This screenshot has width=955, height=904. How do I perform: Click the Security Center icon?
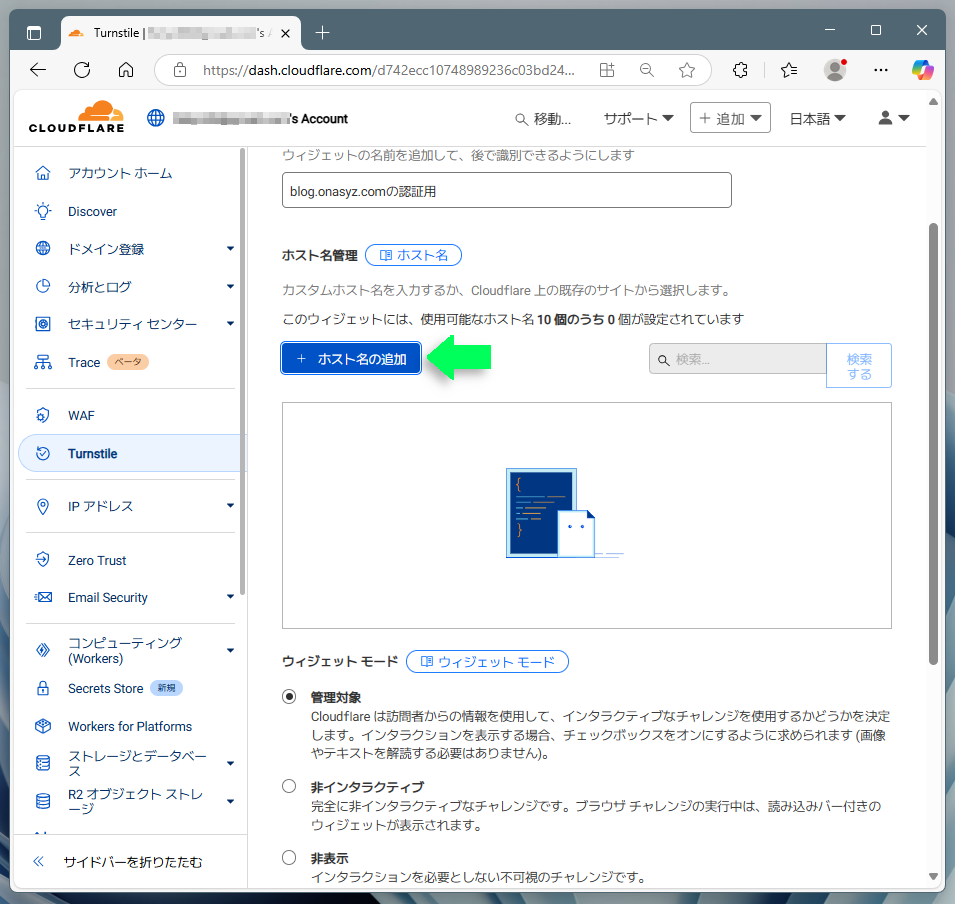pyautogui.click(x=43, y=324)
